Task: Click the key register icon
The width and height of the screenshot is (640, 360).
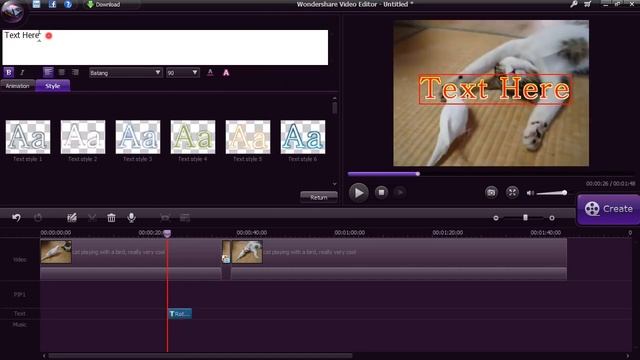Action: [x=574, y=4]
